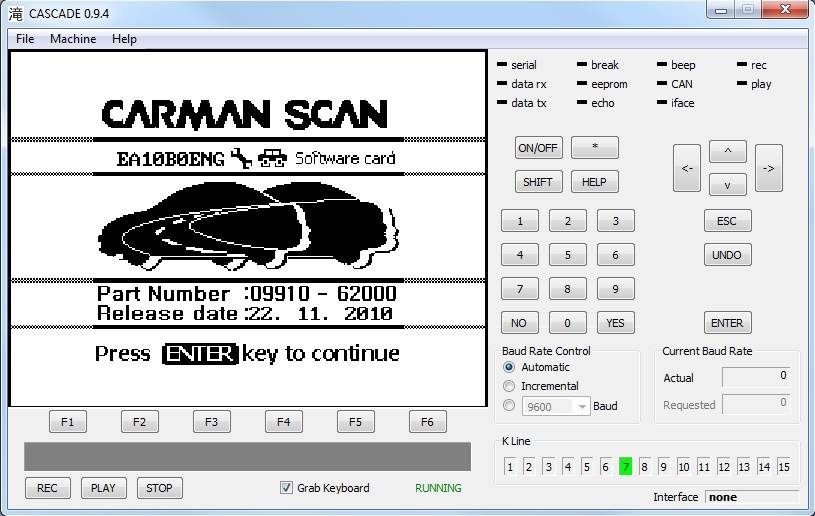The image size is (815, 516).
Task: Select K Line 6
Action: [606, 467]
